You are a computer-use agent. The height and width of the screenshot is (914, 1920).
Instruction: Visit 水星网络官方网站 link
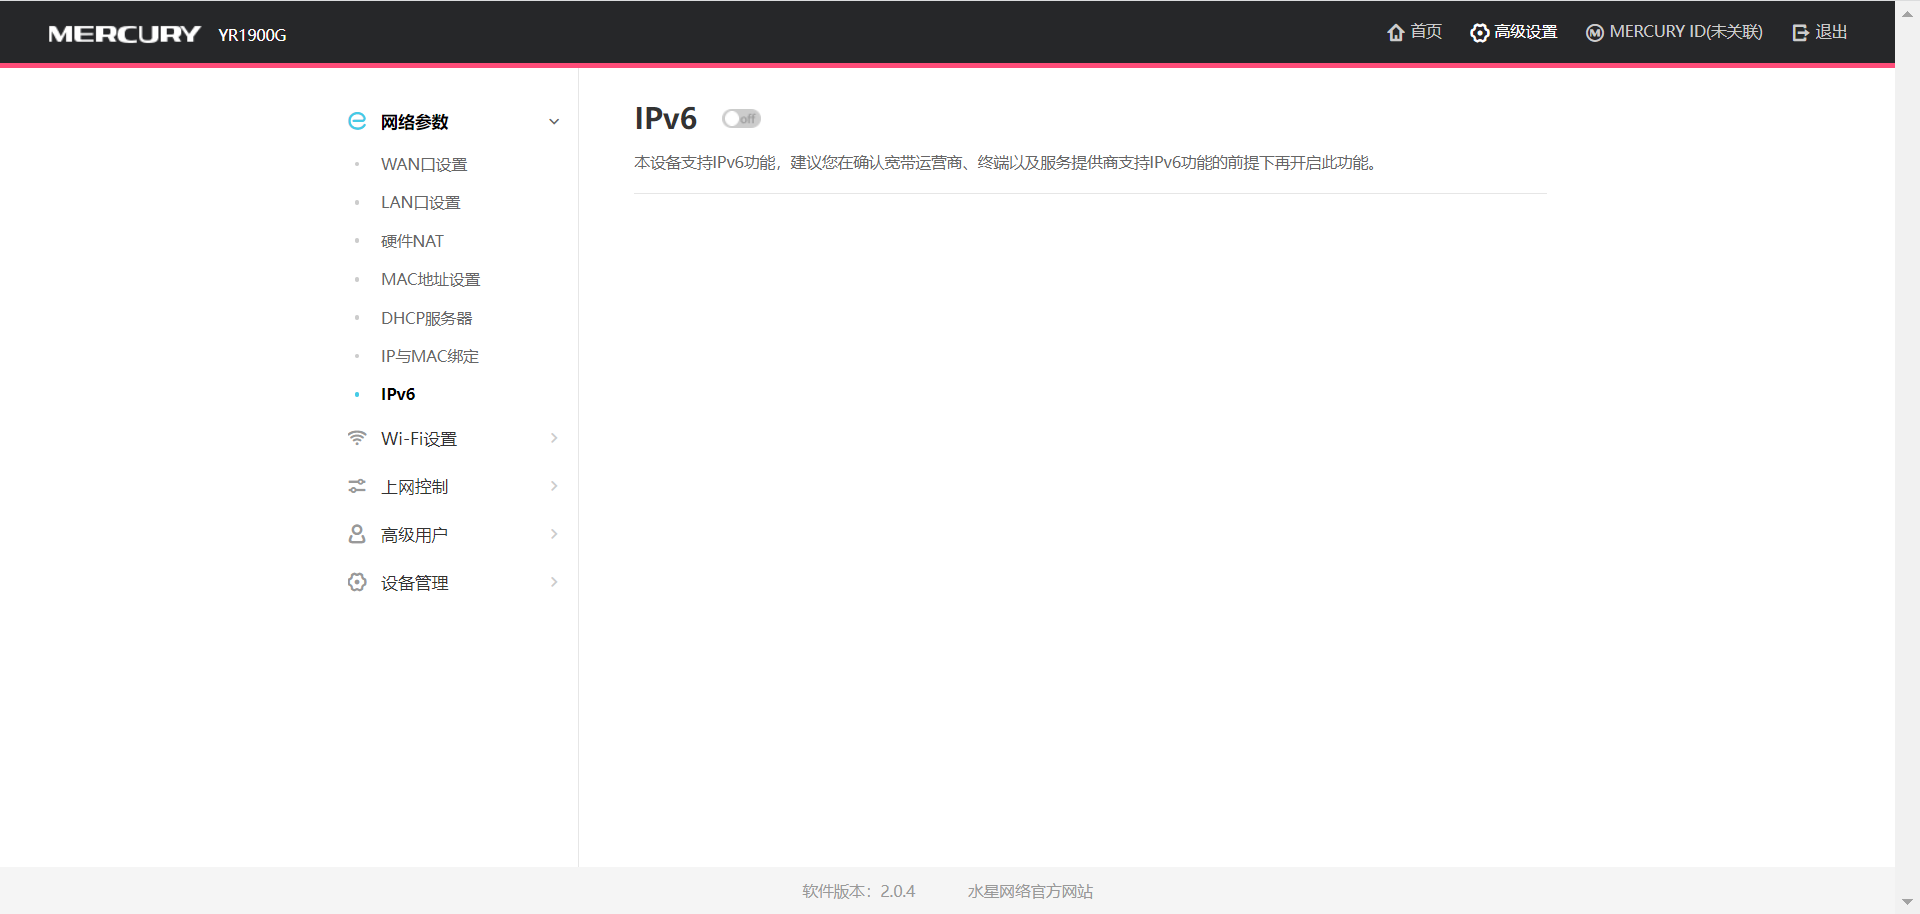coord(1029,891)
